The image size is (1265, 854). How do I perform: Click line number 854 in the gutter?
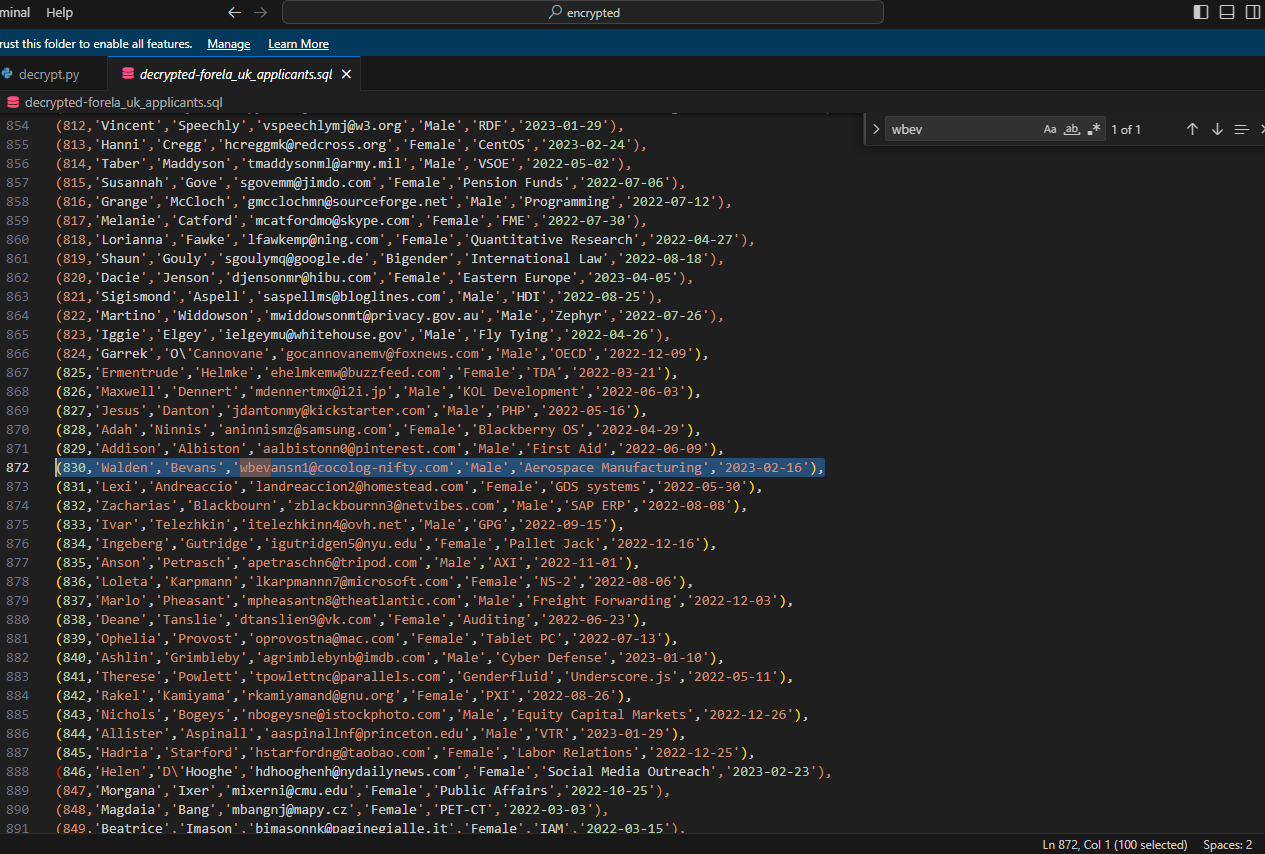(18, 126)
